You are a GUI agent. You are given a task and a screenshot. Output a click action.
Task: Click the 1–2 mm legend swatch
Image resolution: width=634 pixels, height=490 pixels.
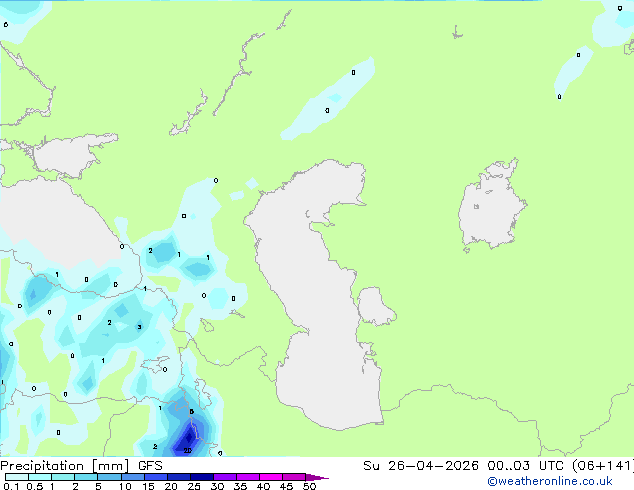(x=63, y=477)
